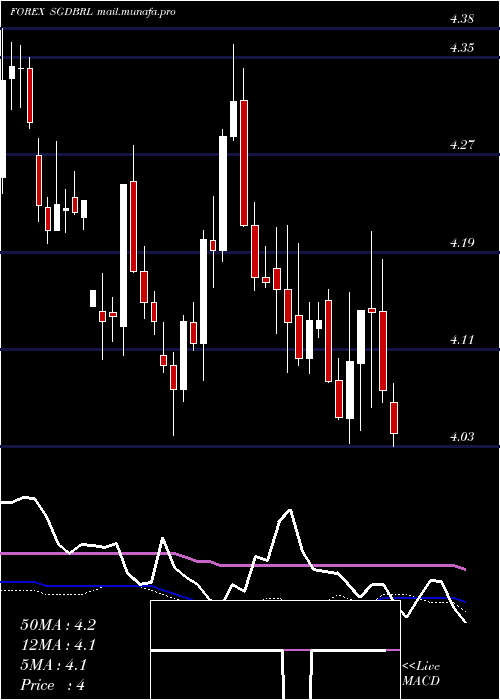This screenshot has height=700, width=500.
Task: Click the '12MA : 4.1' reading
Action: click(58, 645)
